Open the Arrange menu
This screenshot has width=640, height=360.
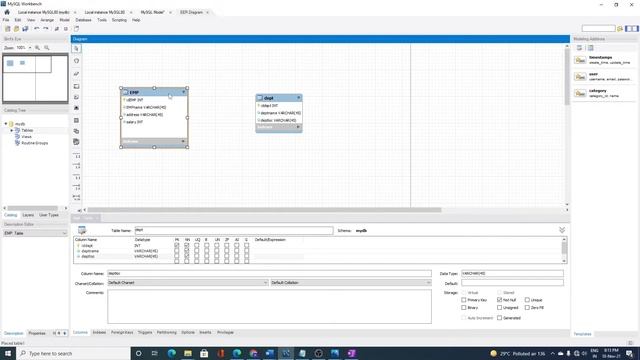coord(47,20)
